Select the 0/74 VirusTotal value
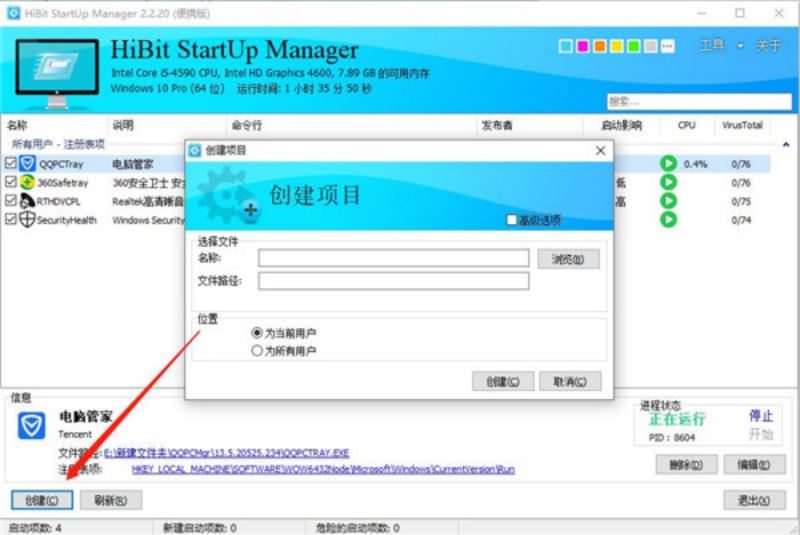This screenshot has height=535, width=800. (741, 220)
